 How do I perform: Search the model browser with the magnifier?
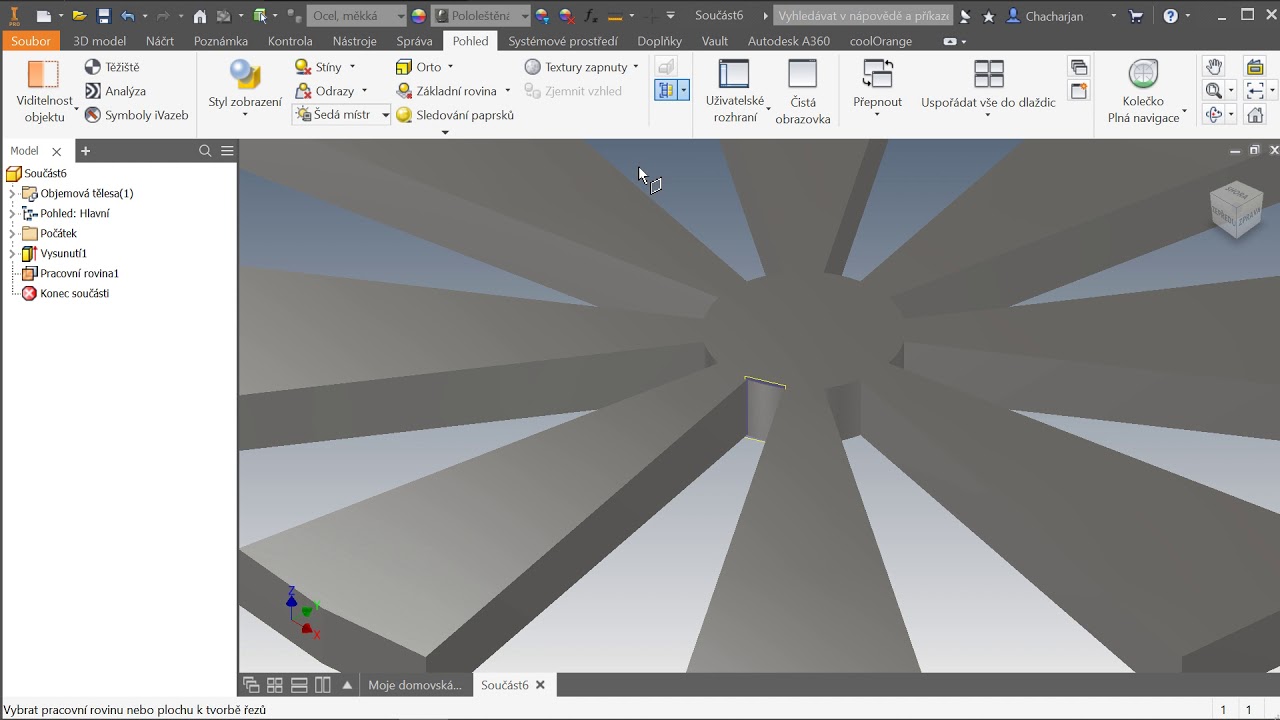tap(205, 151)
